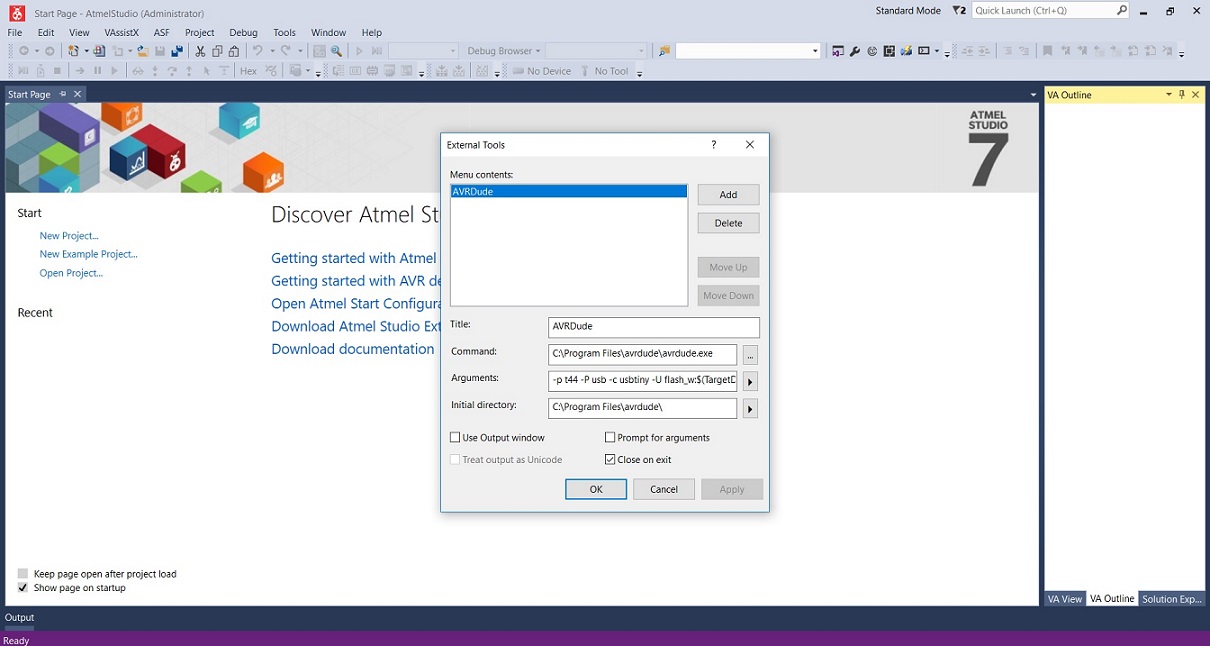Viewport: 1210px width, 646px height.
Task: Check Keep page open after project load
Action: [23, 574]
